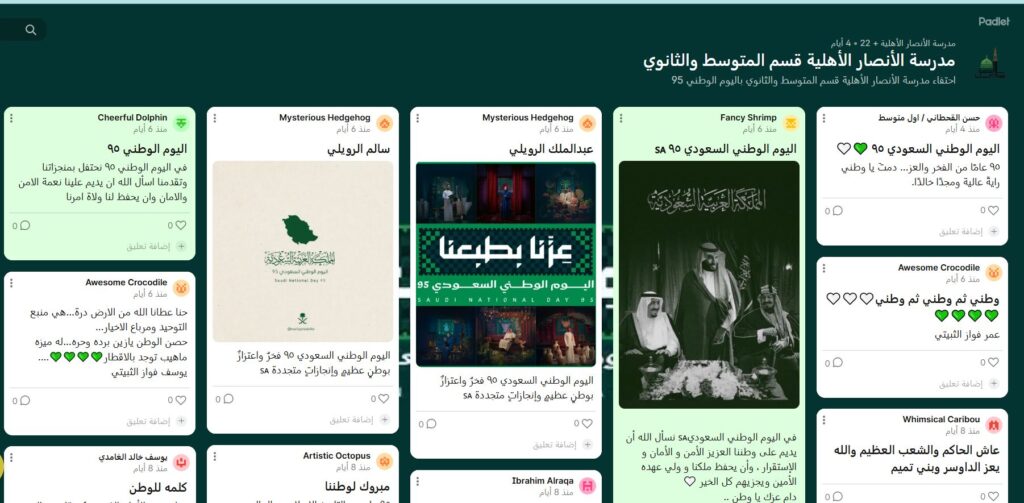
Task: Like the Cheerful Dolphin post heart
Action: tap(181, 225)
